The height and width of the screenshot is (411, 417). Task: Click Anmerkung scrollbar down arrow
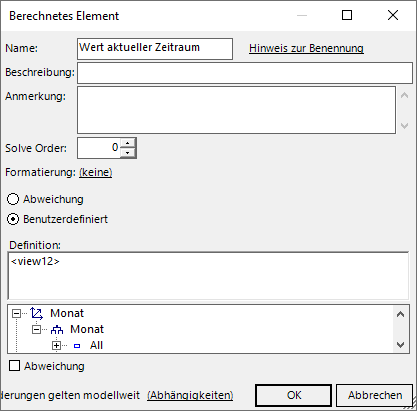click(404, 126)
